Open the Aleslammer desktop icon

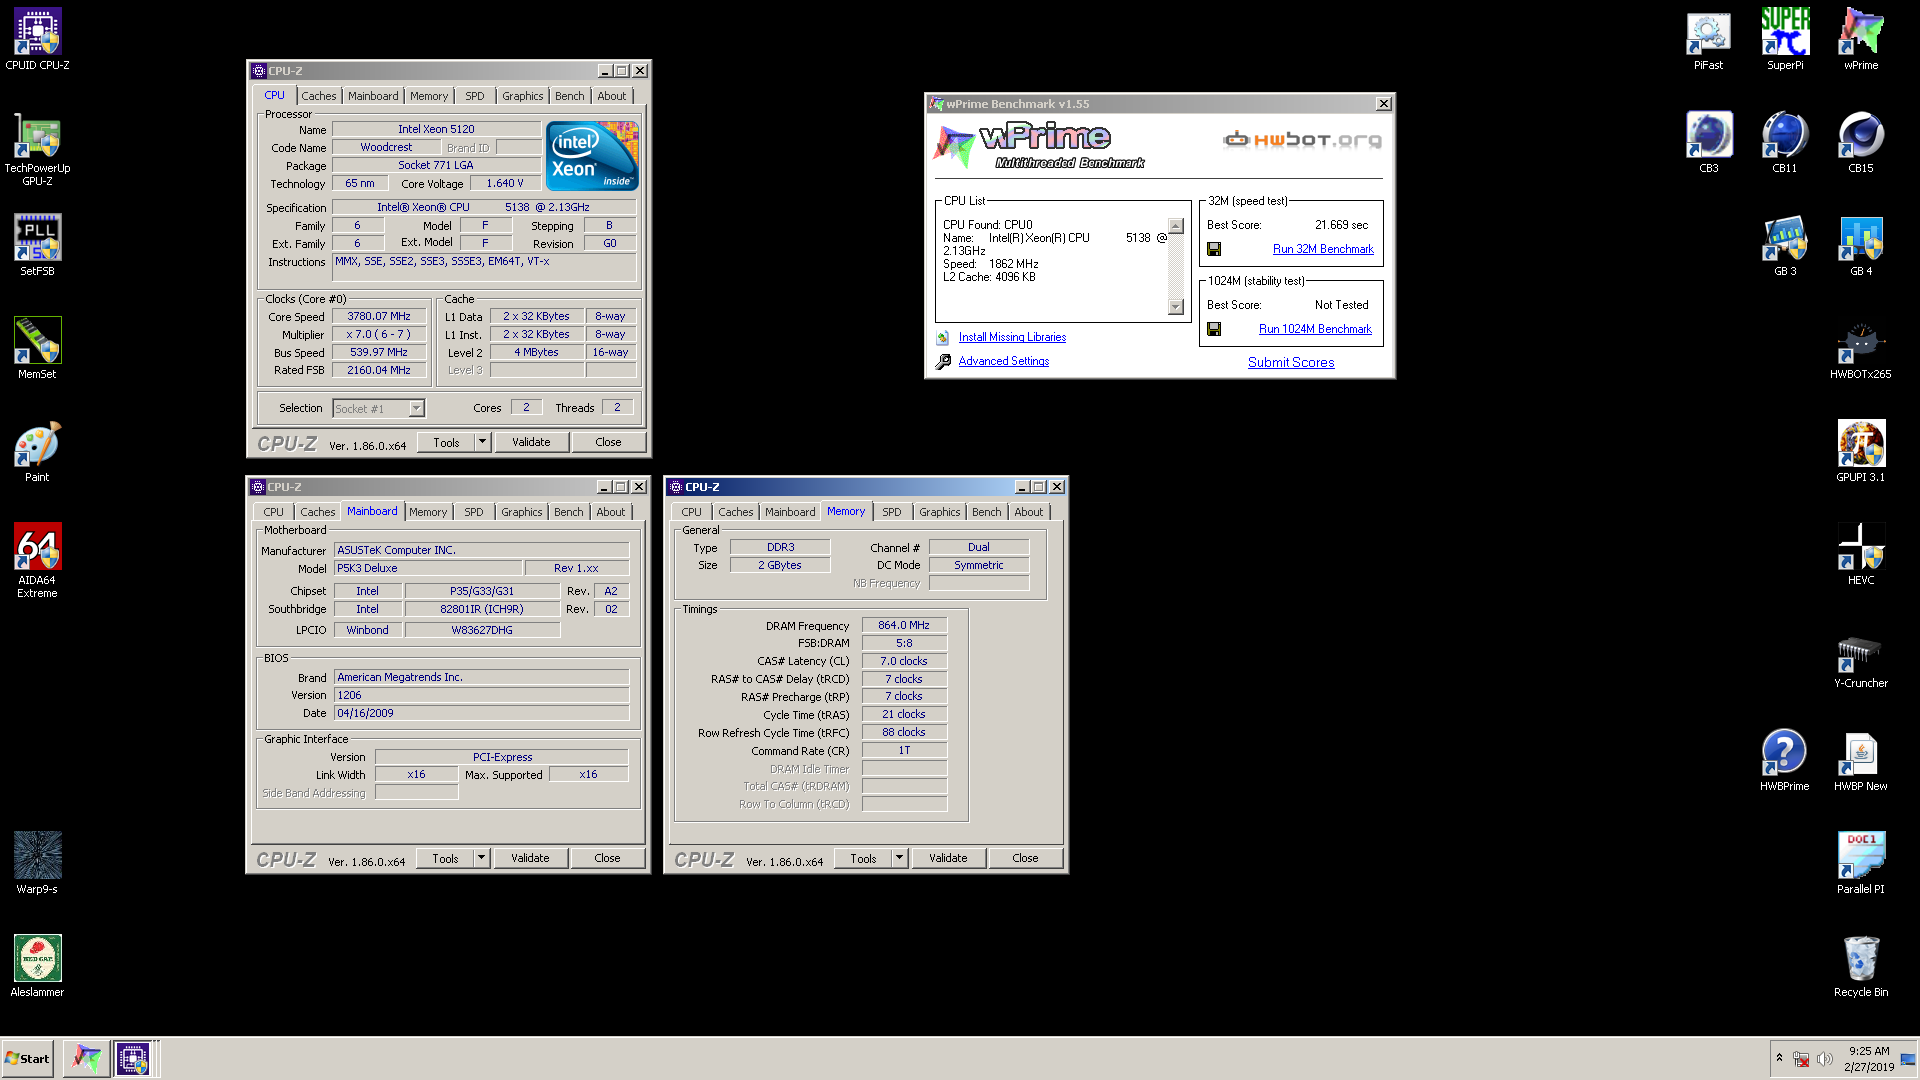(37, 966)
